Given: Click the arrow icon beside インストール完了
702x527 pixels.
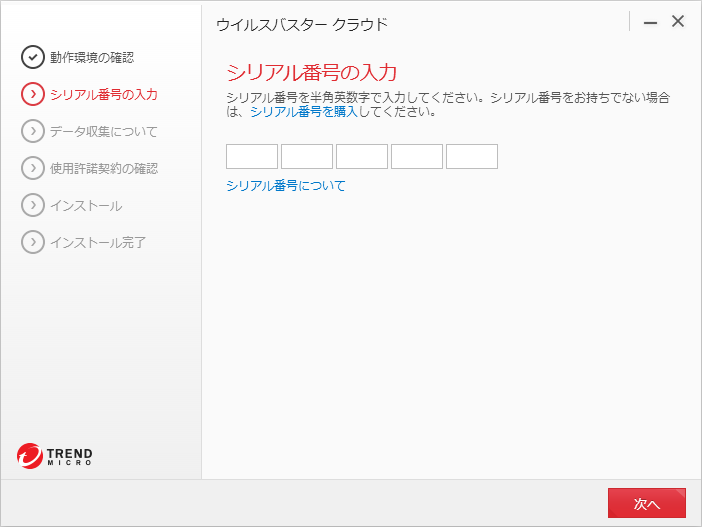Looking at the screenshot, I should [32, 242].
